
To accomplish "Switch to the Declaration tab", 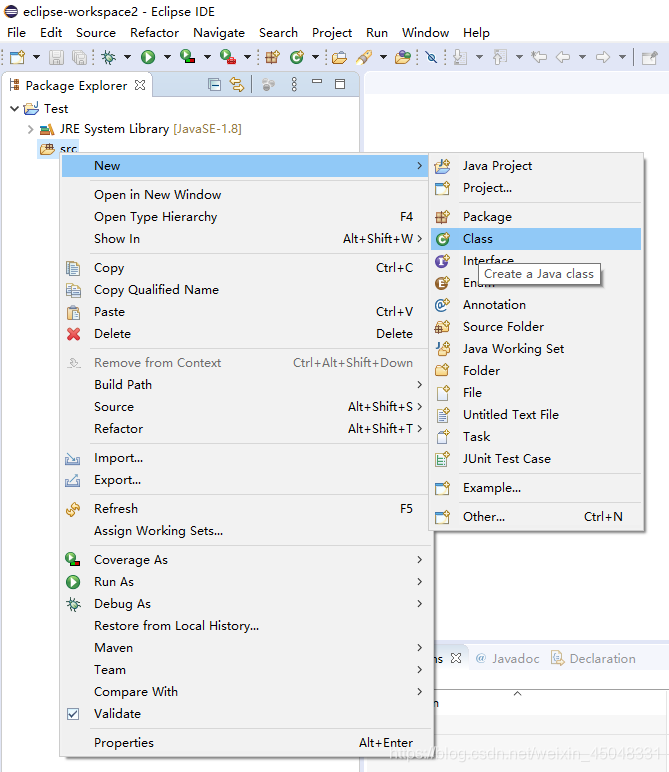I will pos(593,658).
